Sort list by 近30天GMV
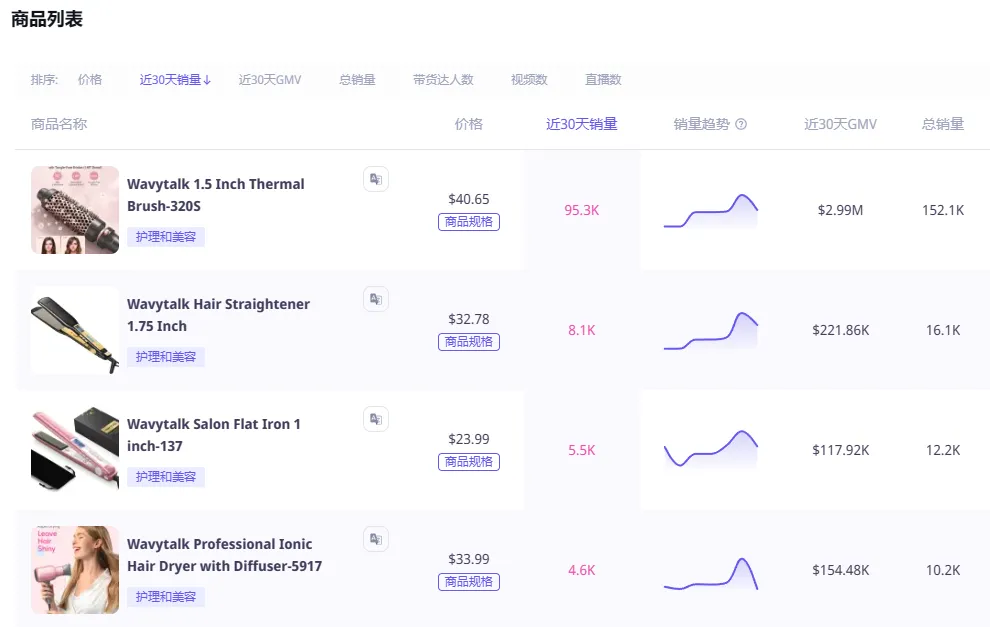 point(270,80)
